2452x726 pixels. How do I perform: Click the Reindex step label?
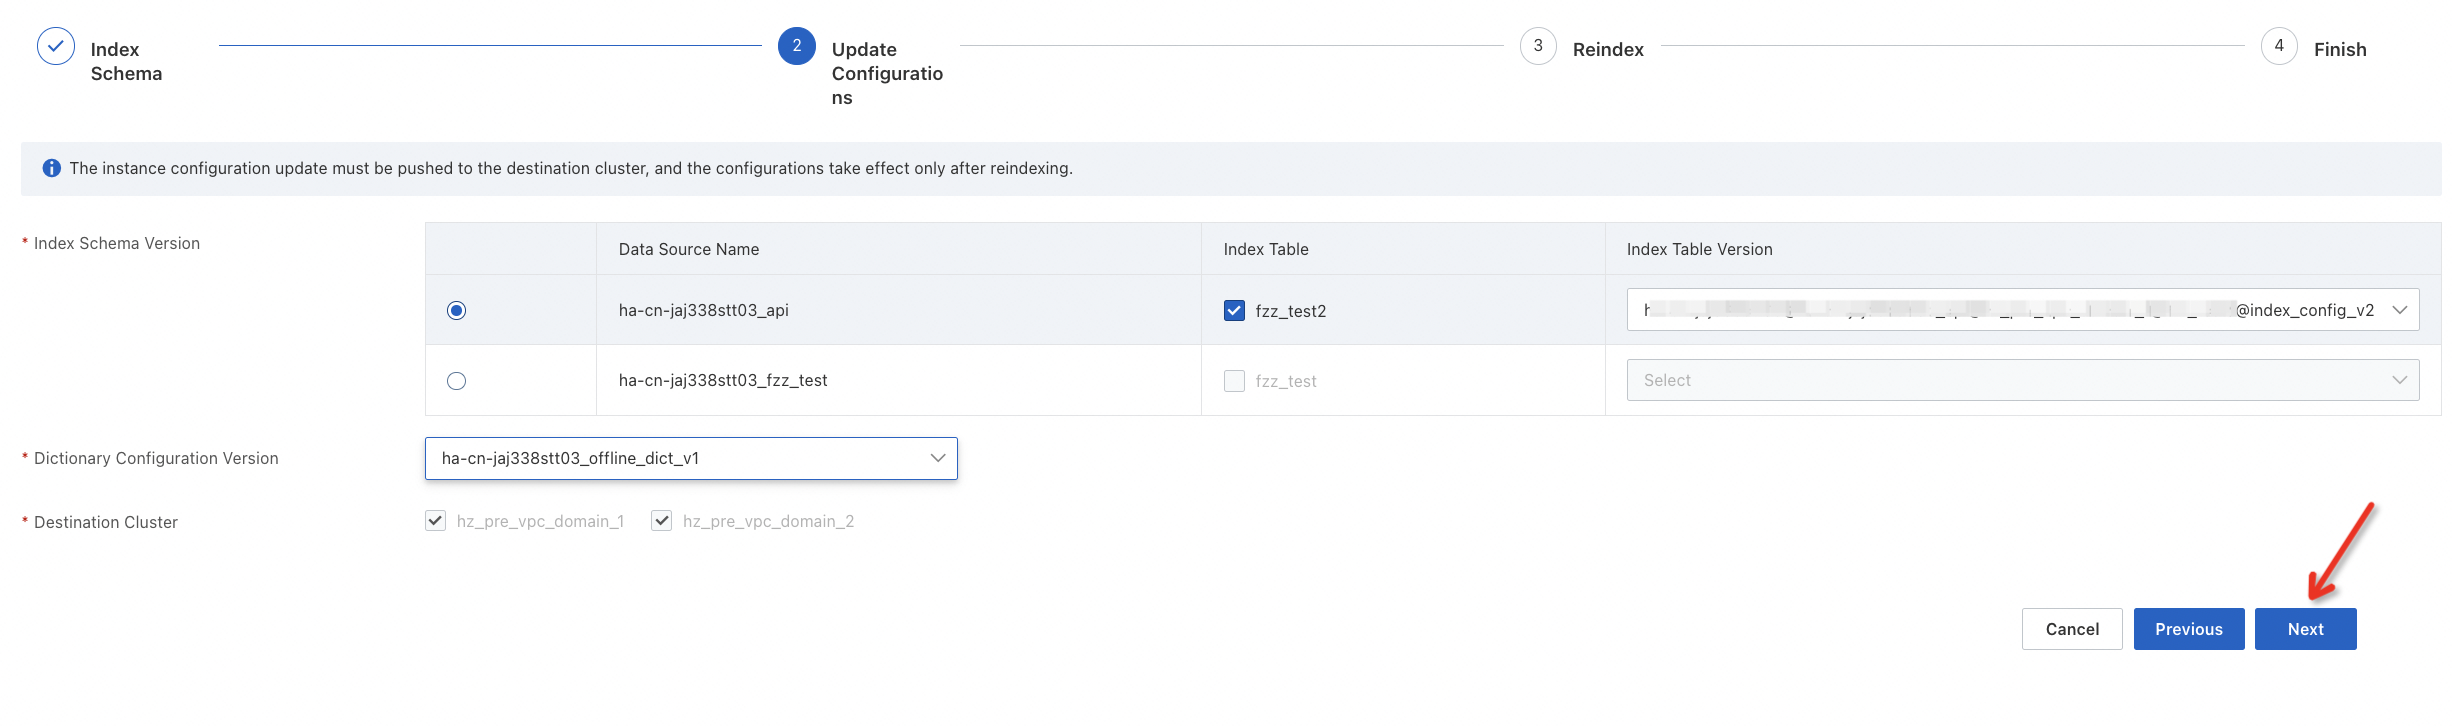click(x=1607, y=50)
